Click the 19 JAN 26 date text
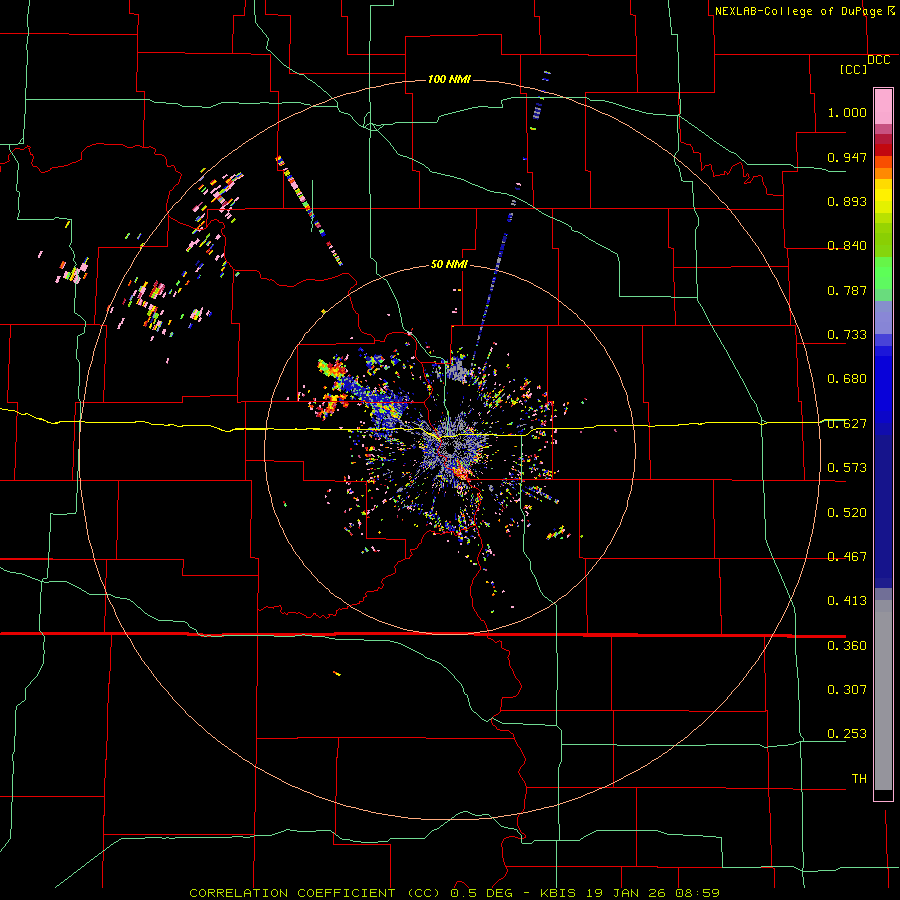The height and width of the screenshot is (900, 900). 624,893
